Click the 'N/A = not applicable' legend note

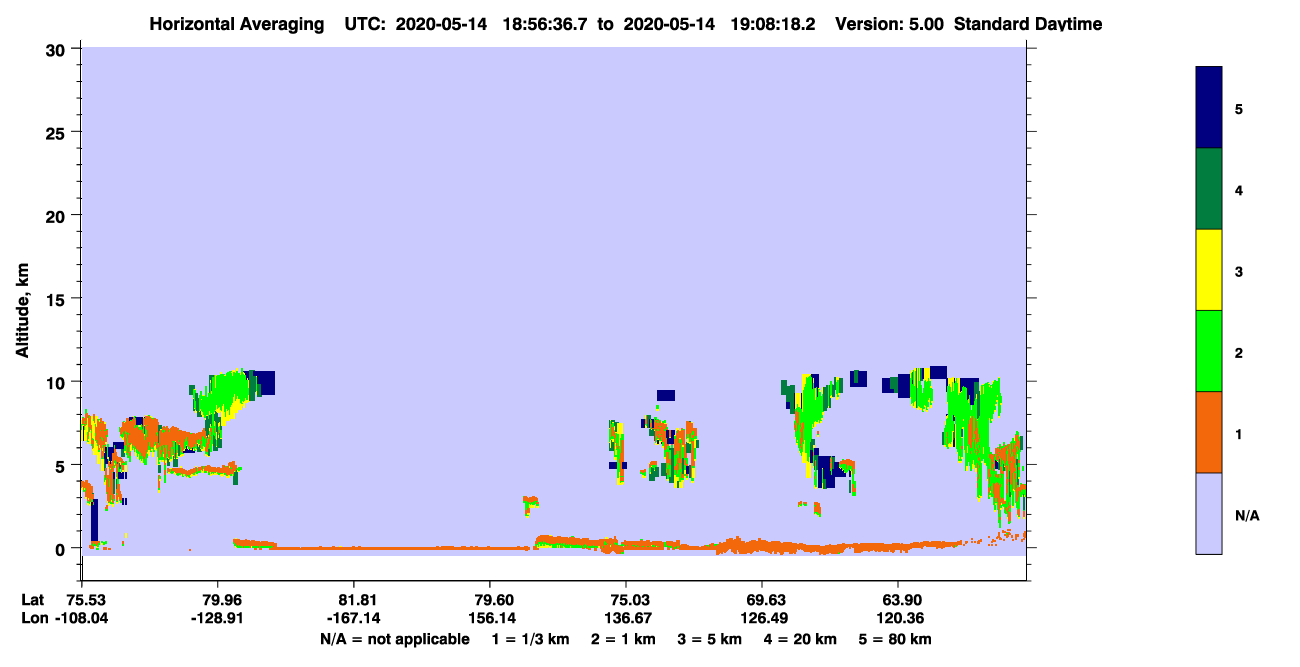395,639
